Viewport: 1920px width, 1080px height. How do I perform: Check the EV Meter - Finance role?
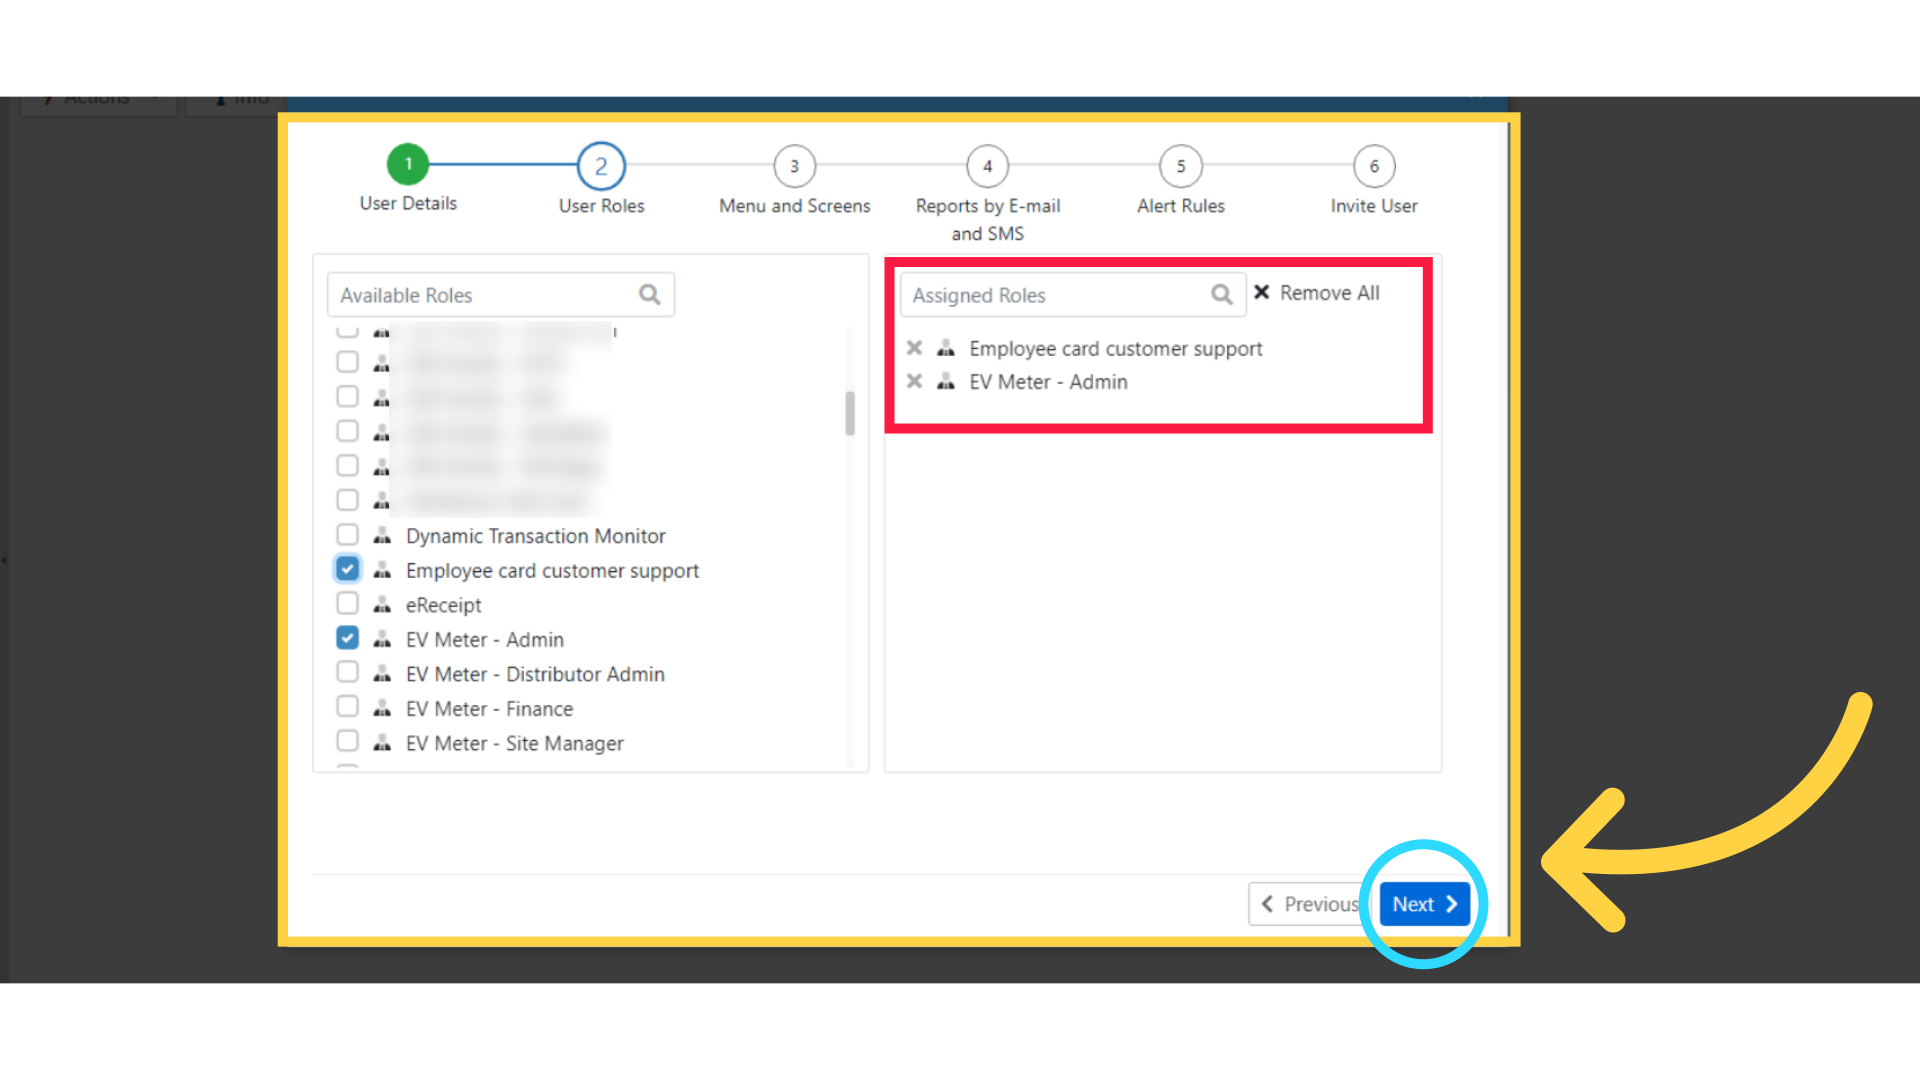[x=347, y=707]
